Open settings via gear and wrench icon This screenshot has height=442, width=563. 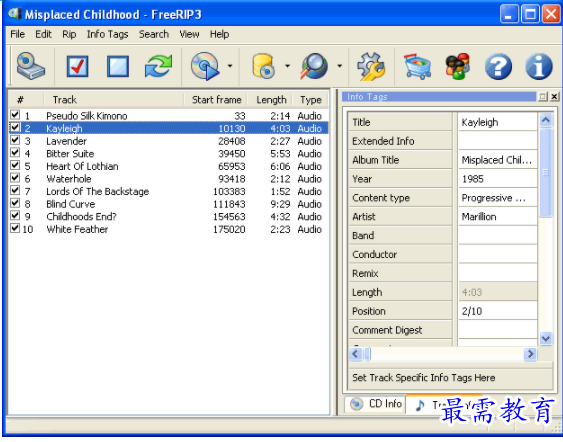(x=371, y=66)
